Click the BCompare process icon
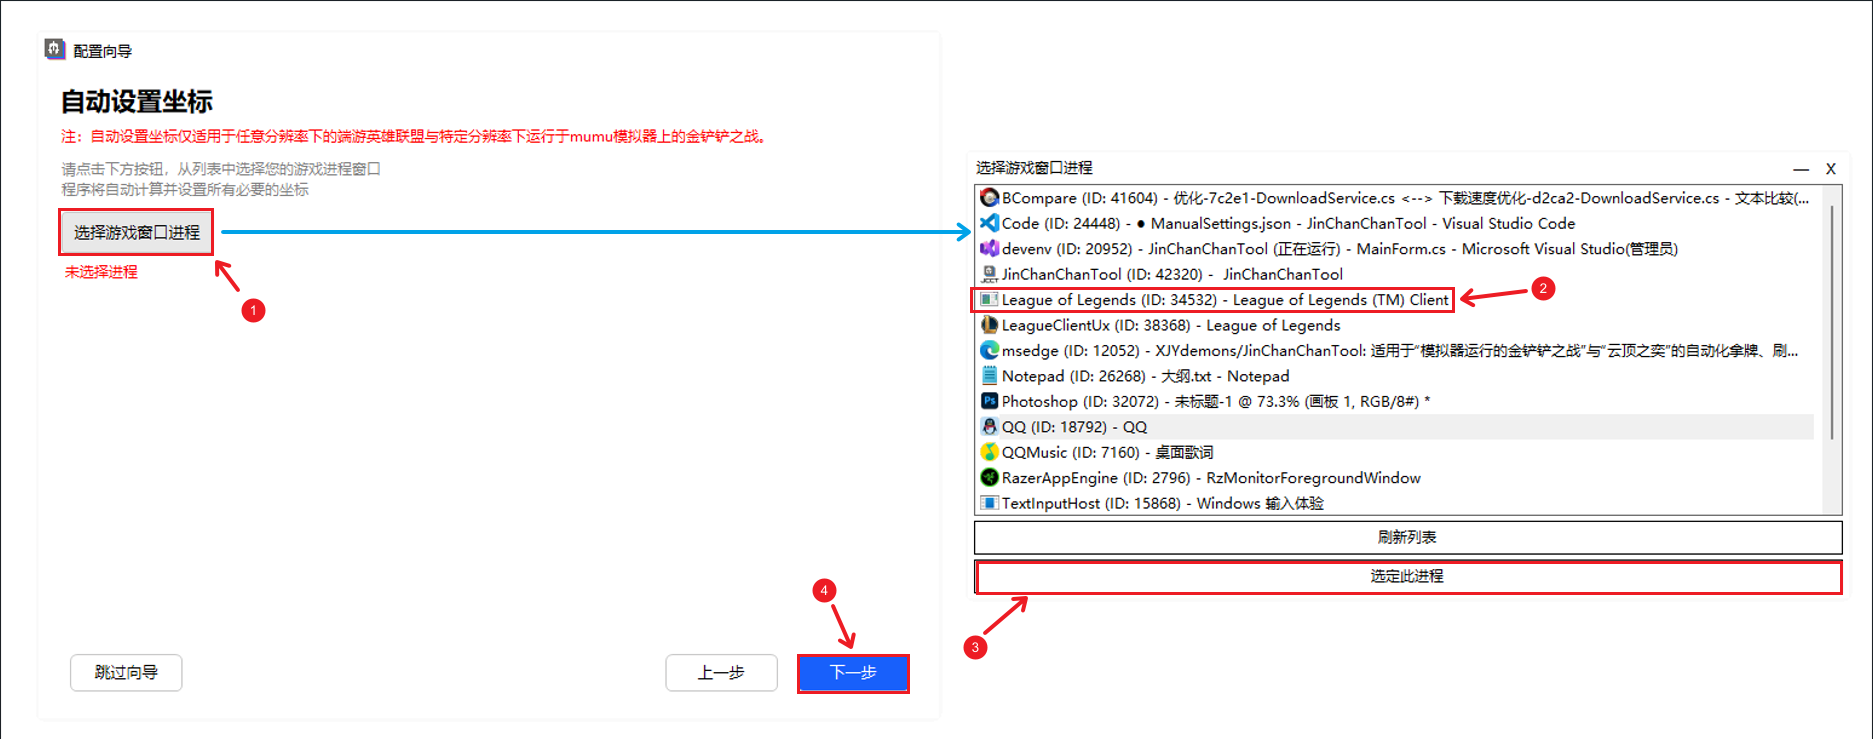 (x=989, y=198)
